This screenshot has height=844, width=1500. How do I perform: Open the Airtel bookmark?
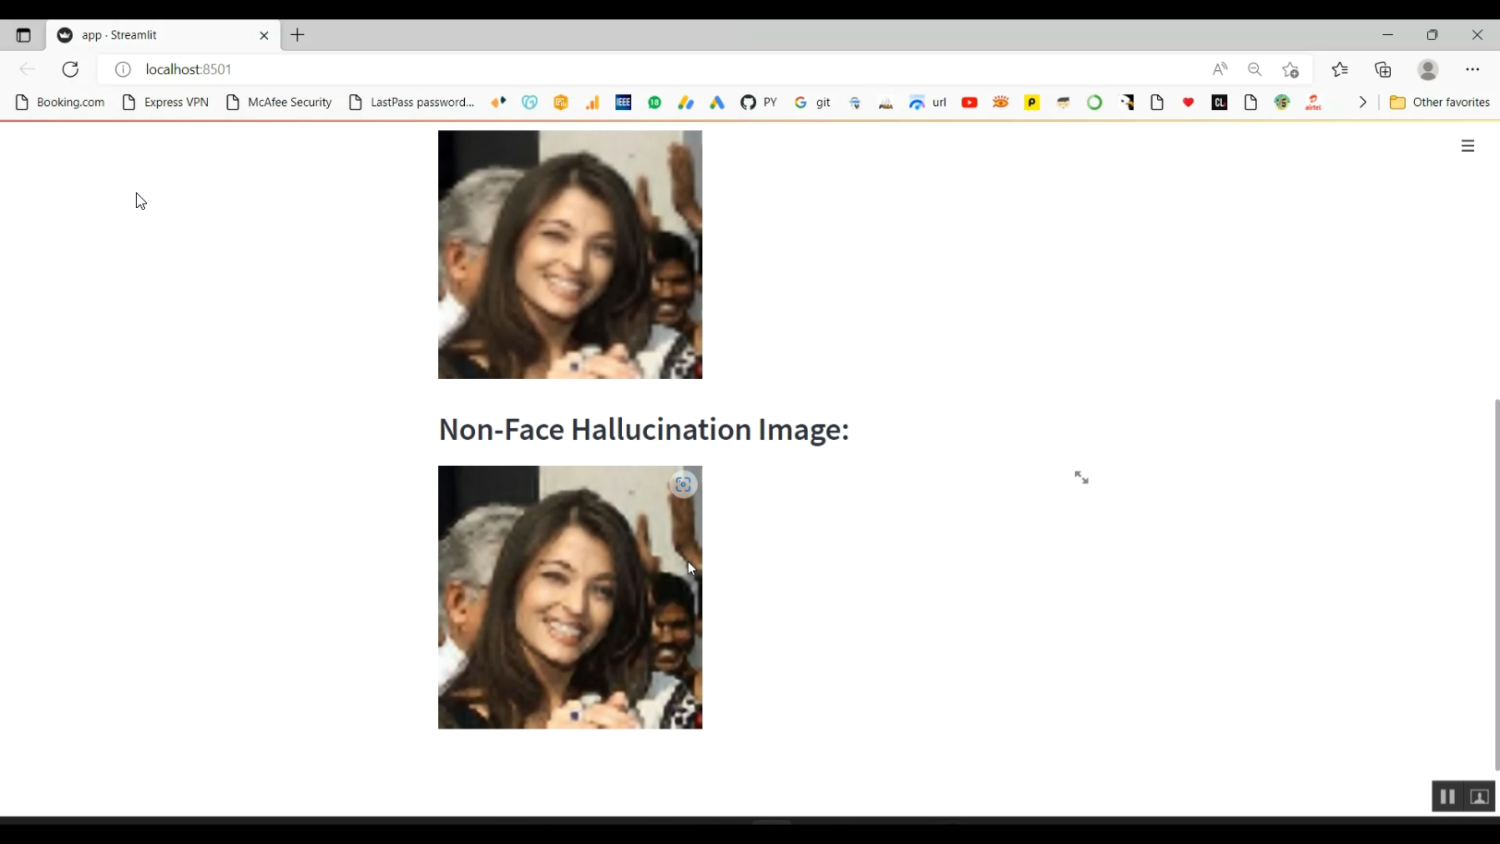[x=1314, y=102]
